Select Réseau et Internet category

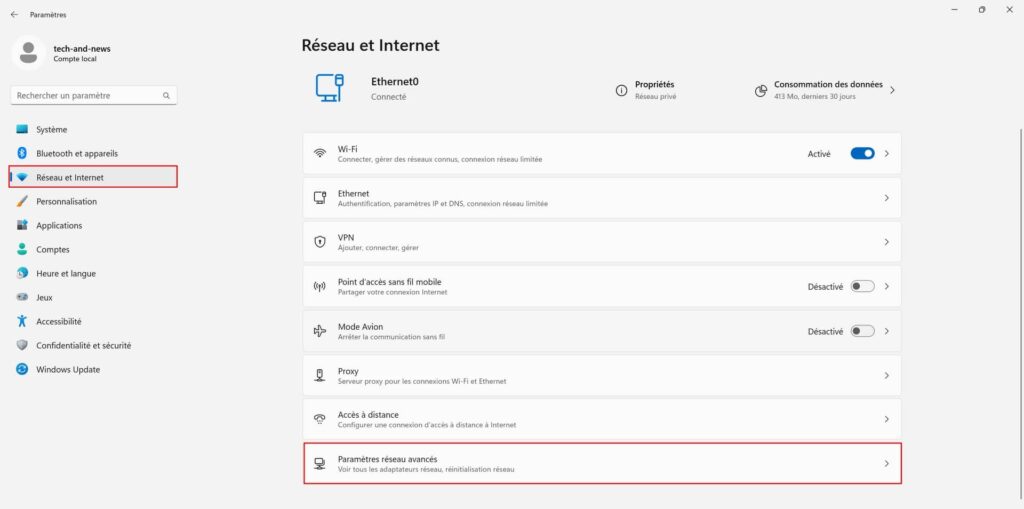[93, 177]
